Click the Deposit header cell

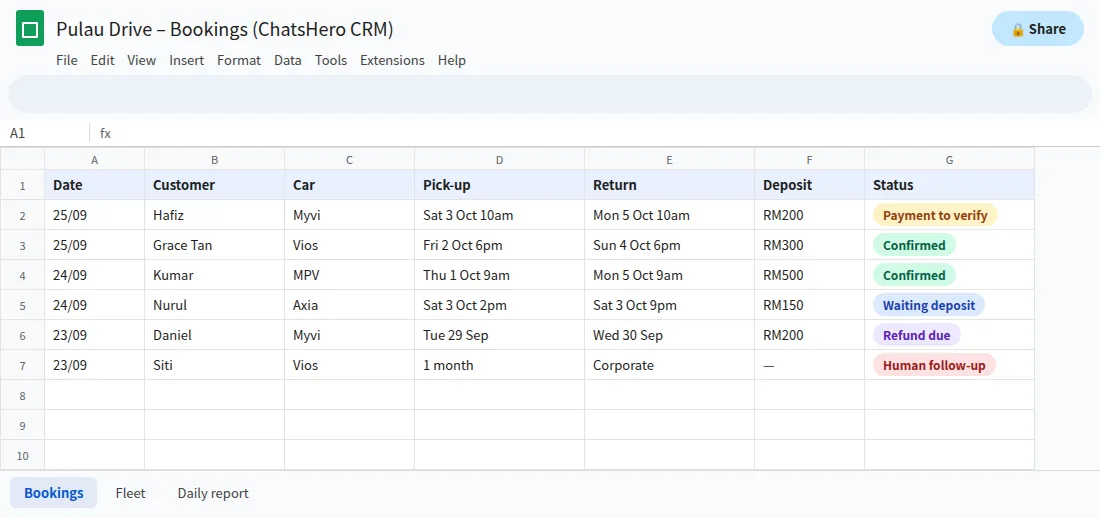tap(810, 185)
